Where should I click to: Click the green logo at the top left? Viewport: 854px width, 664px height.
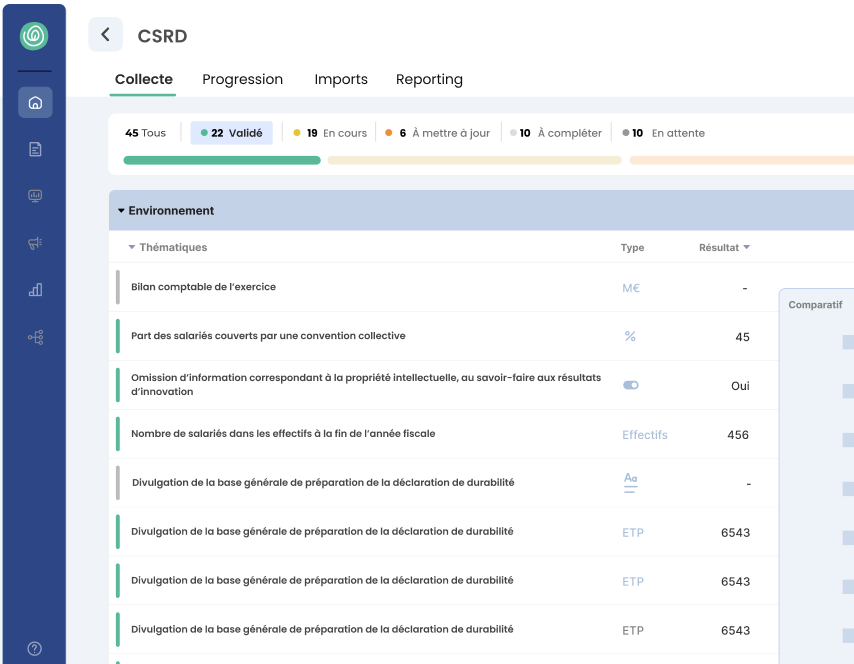35,34
